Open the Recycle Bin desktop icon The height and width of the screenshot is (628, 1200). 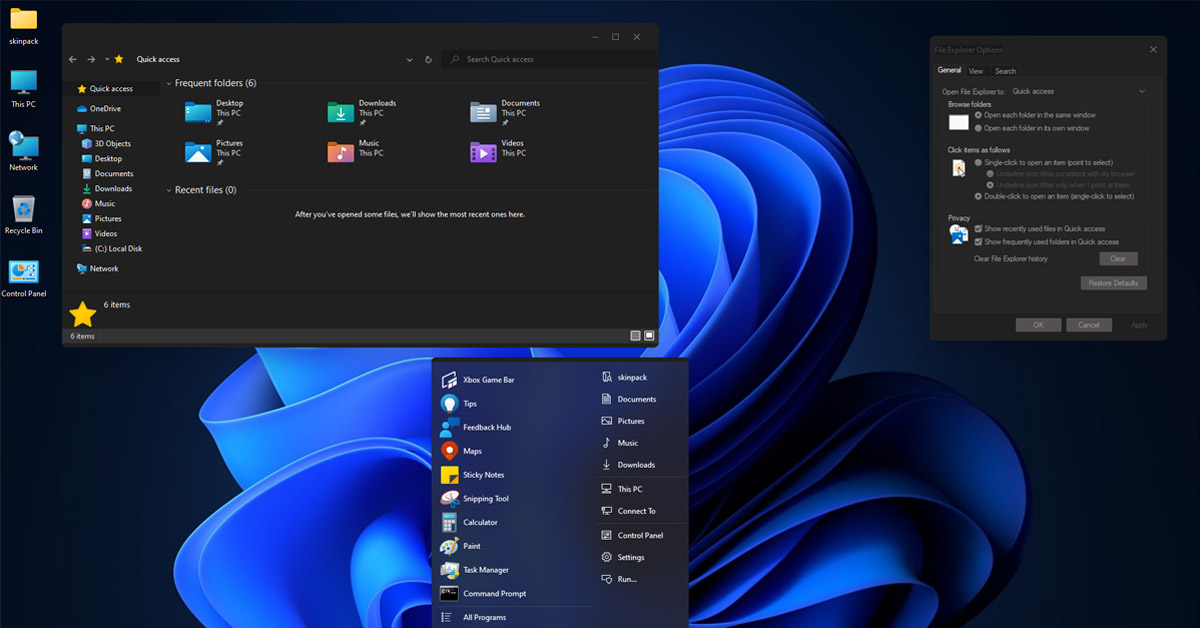pos(23,210)
